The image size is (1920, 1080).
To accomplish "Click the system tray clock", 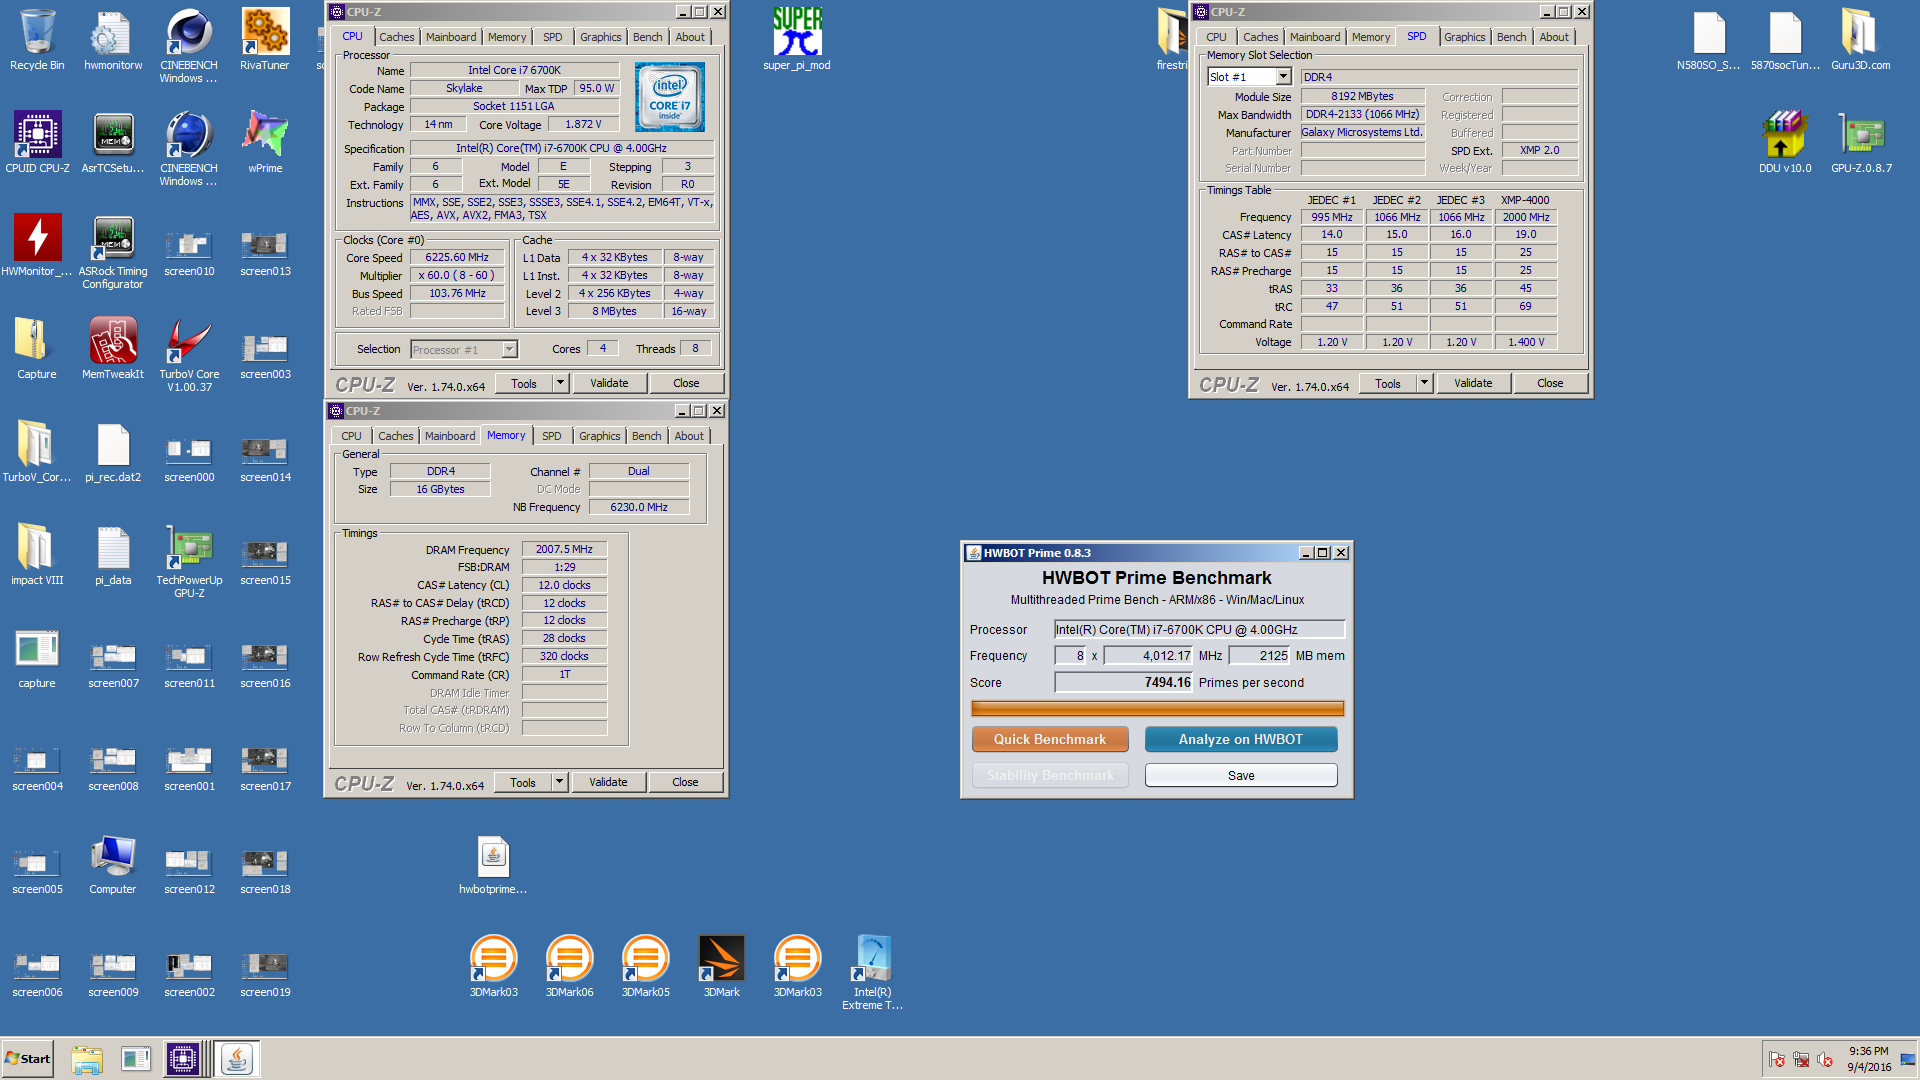I will click(1868, 1059).
